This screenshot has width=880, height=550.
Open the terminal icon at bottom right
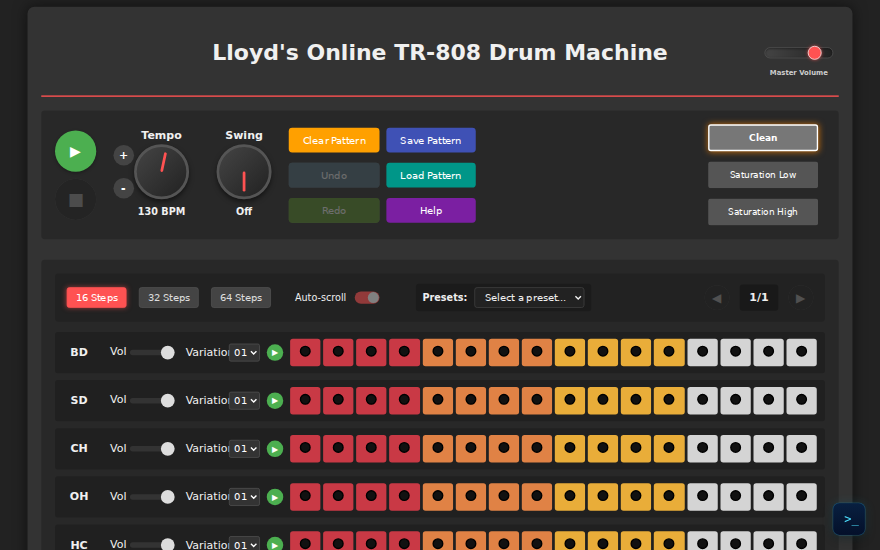click(849, 519)
